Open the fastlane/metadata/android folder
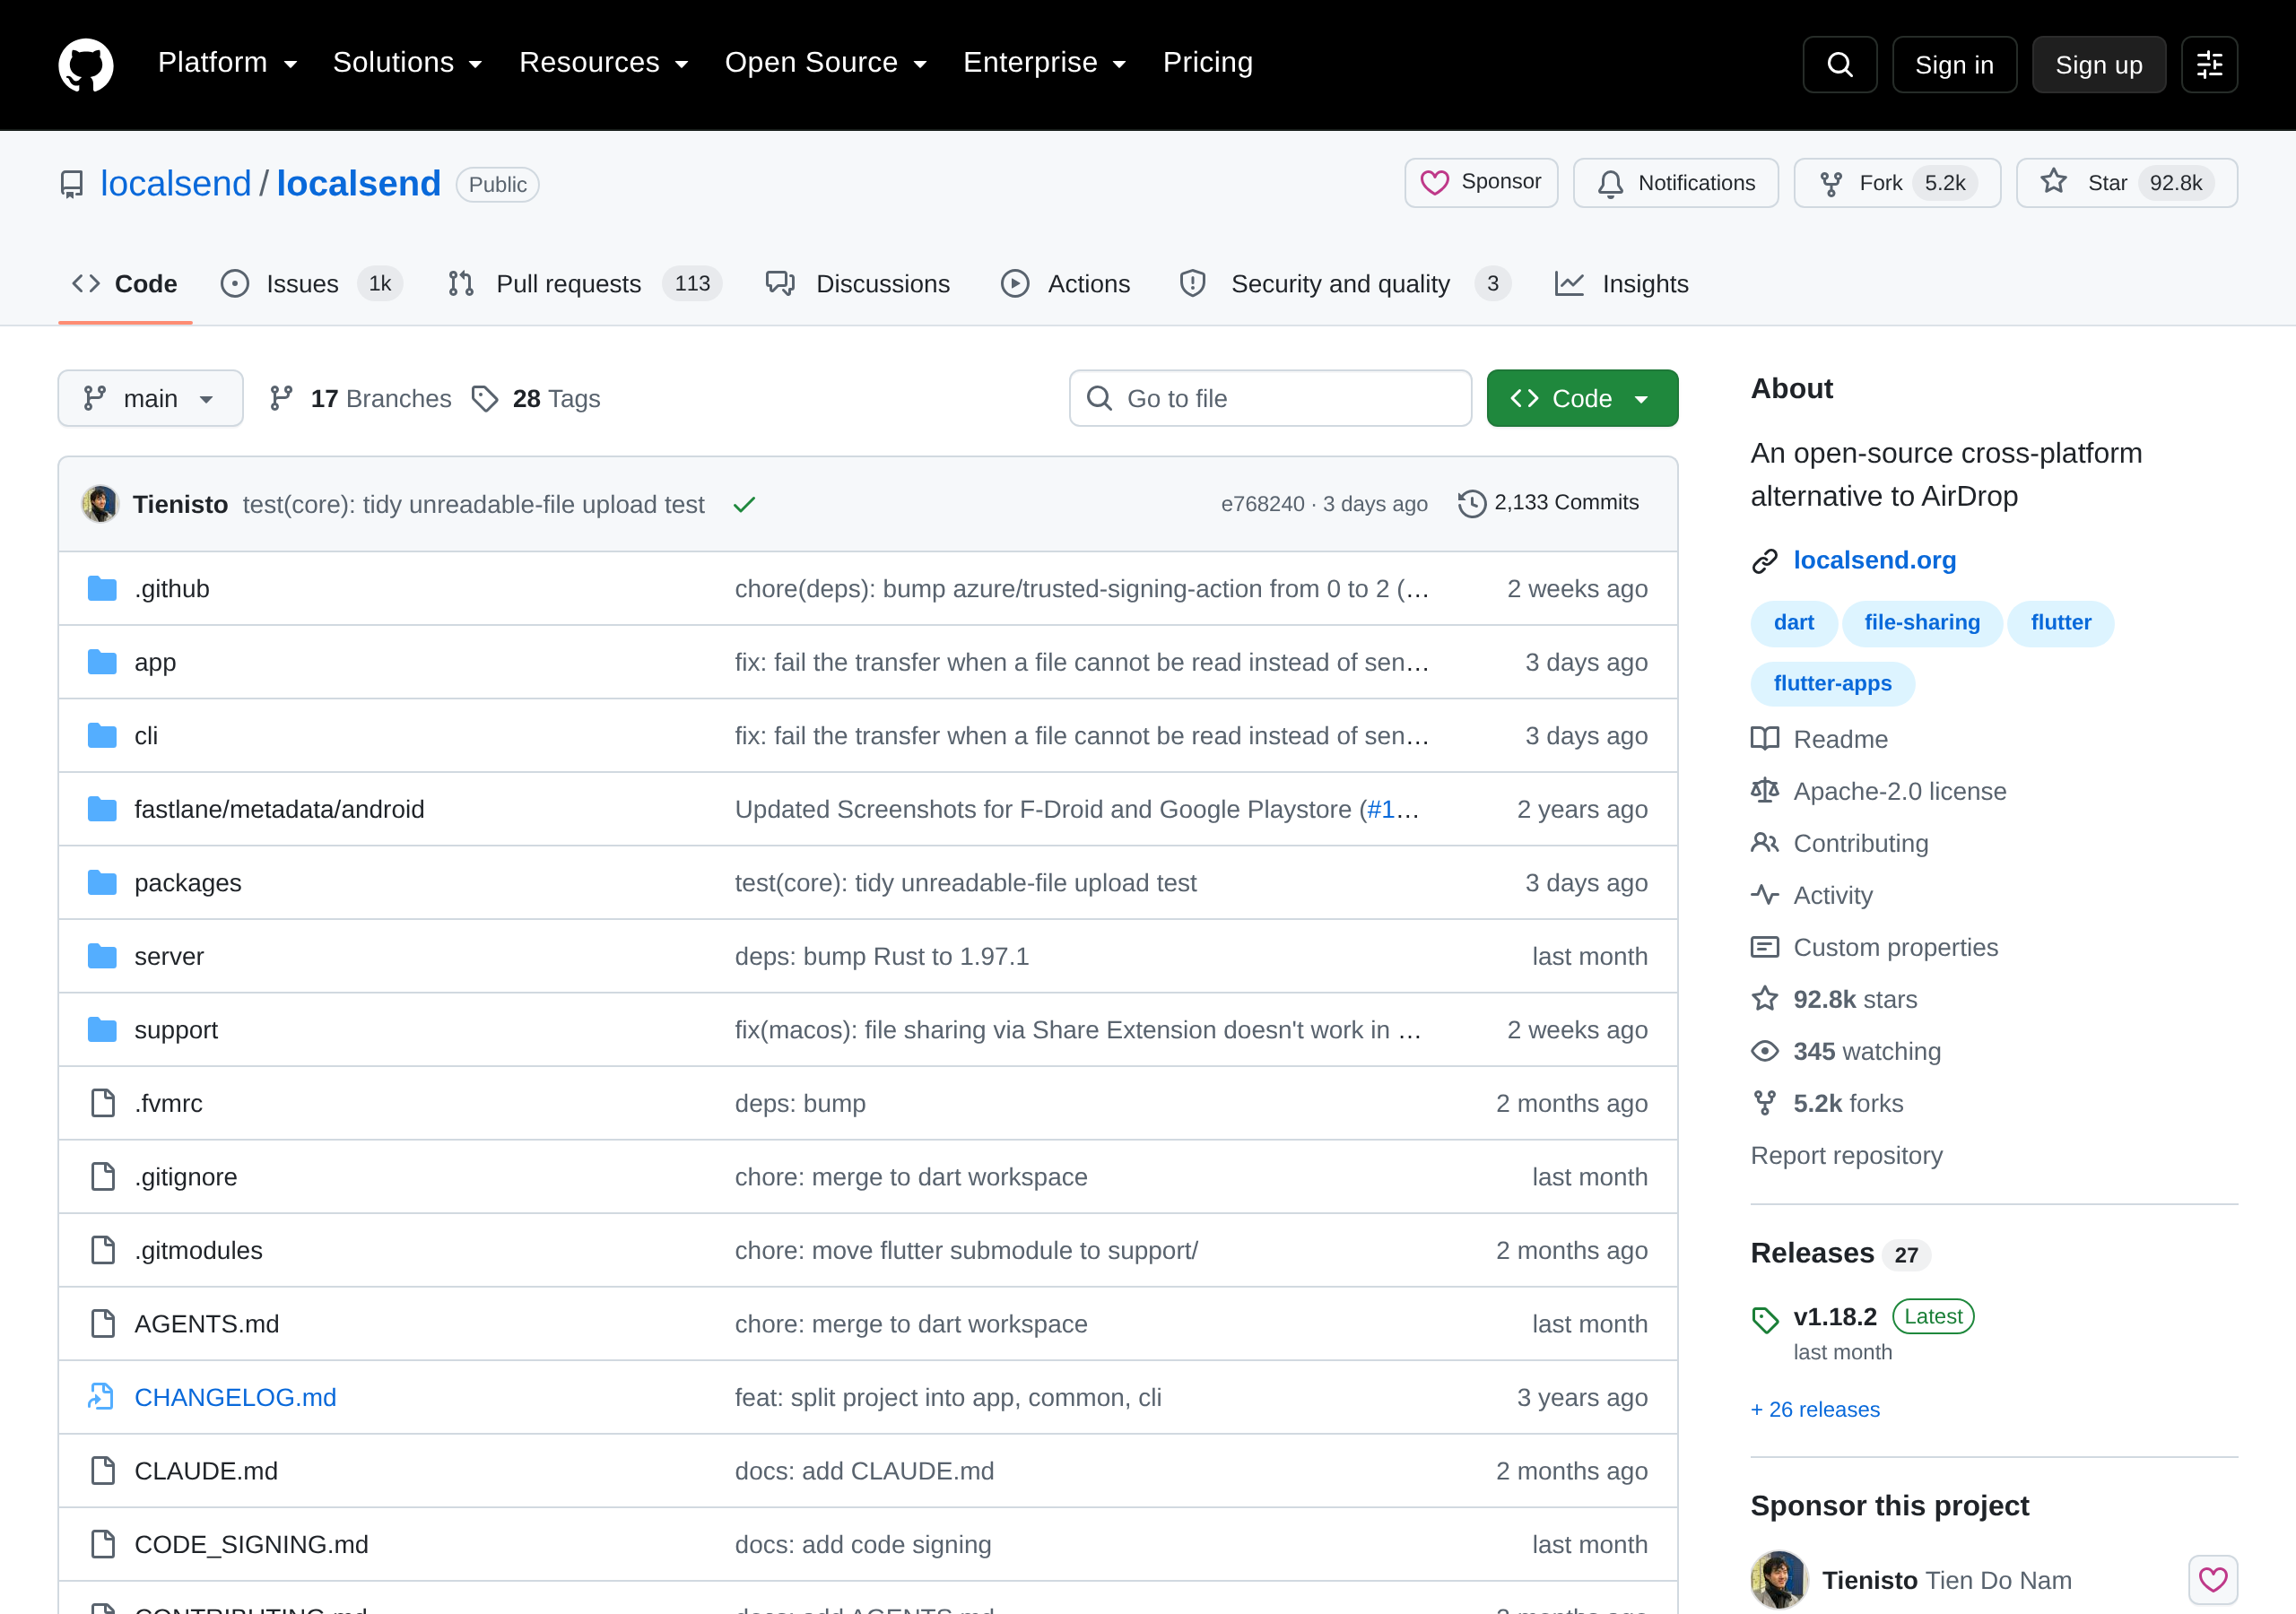This screenshot has height=1614, width=2296. tap(279, 809)
